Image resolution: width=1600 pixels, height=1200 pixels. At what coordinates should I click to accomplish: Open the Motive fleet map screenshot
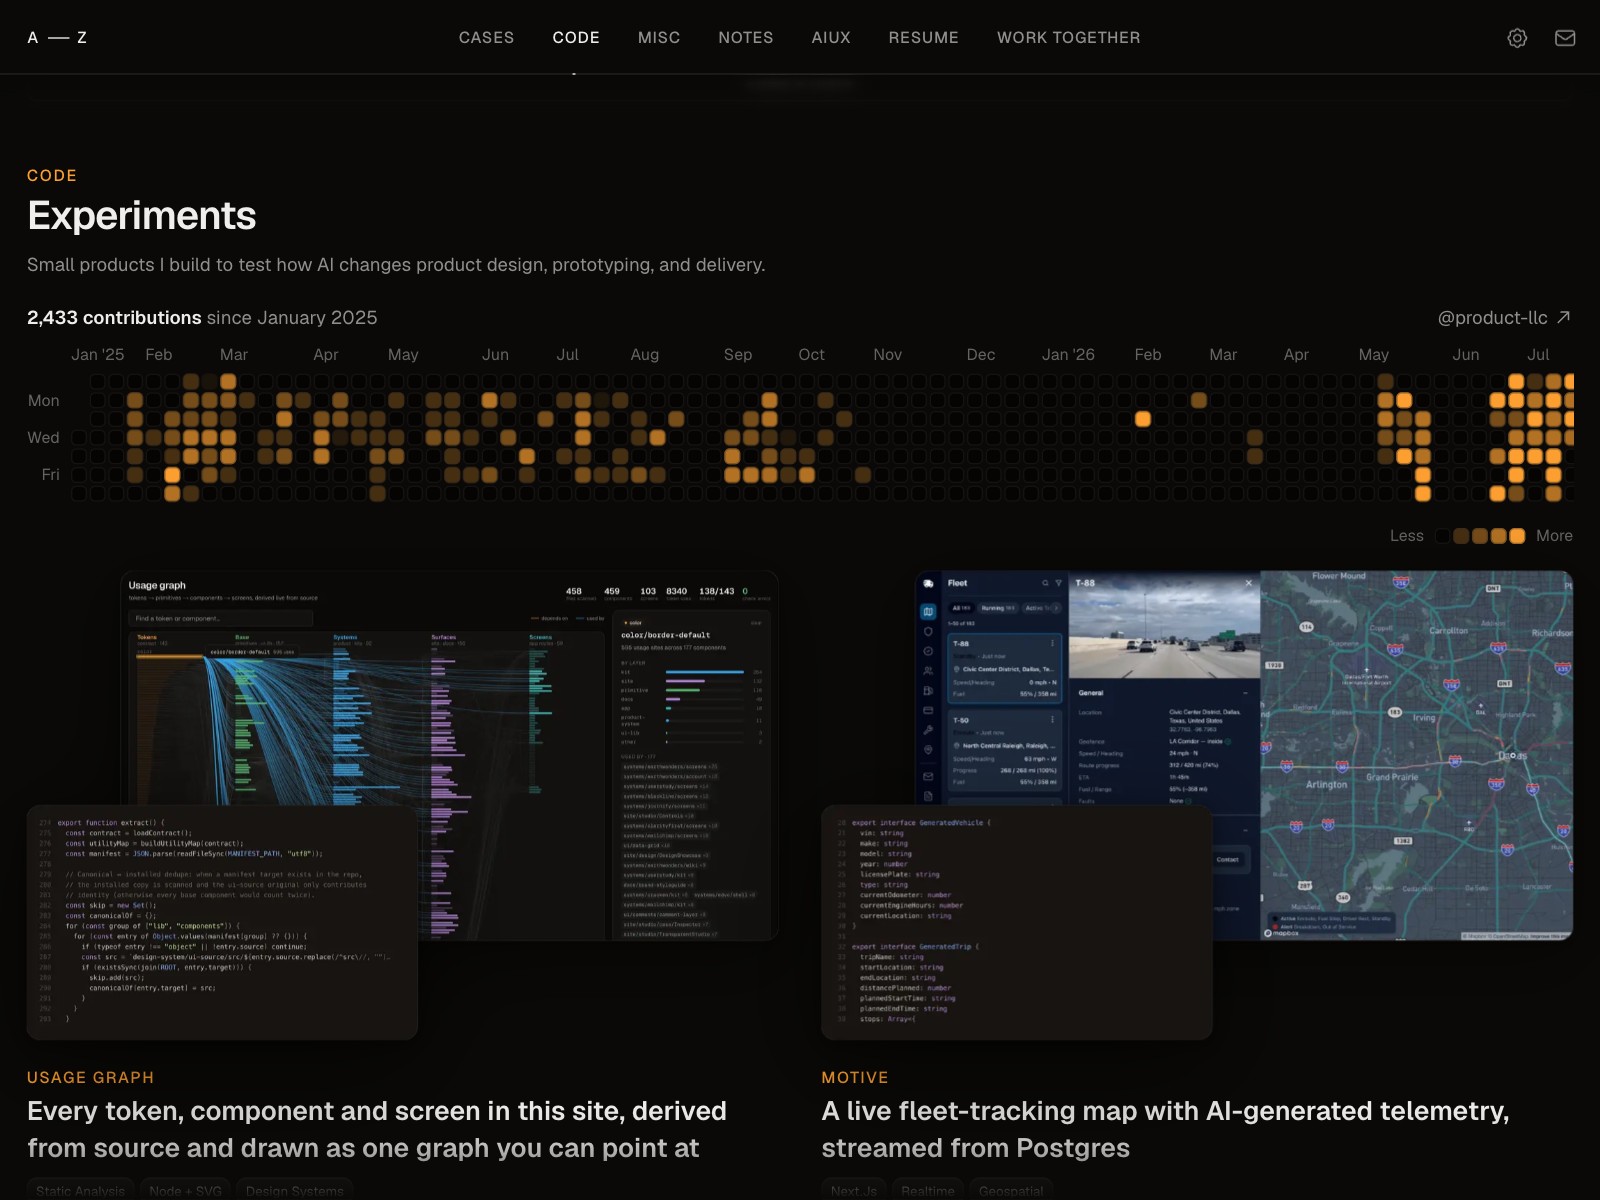[1244, 755]
